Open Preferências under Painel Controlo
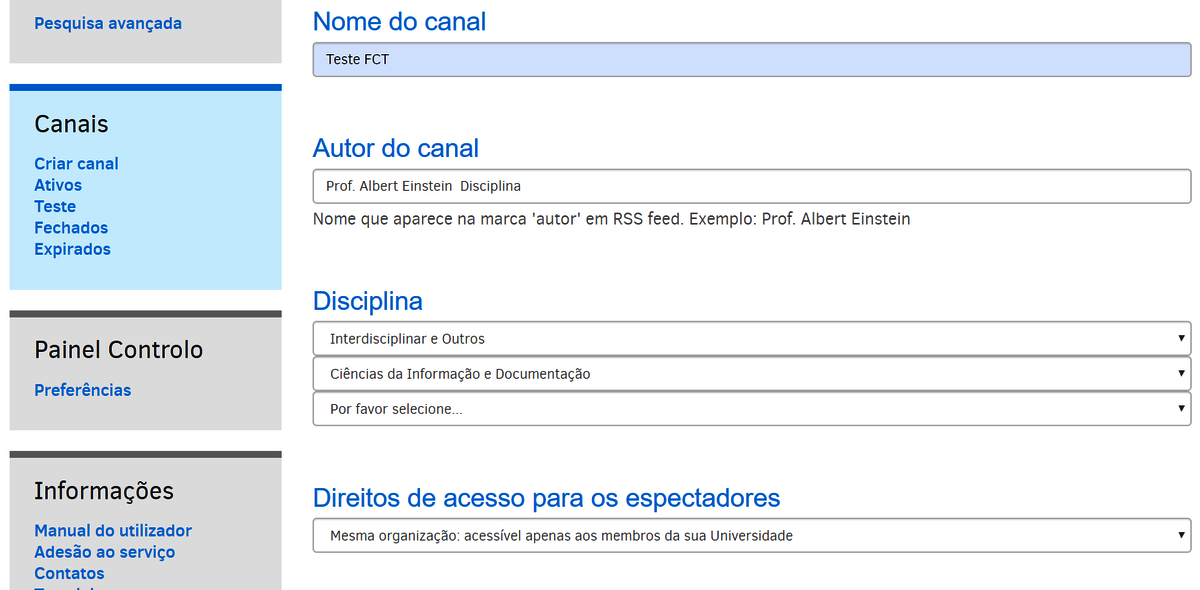 [82, 390]
